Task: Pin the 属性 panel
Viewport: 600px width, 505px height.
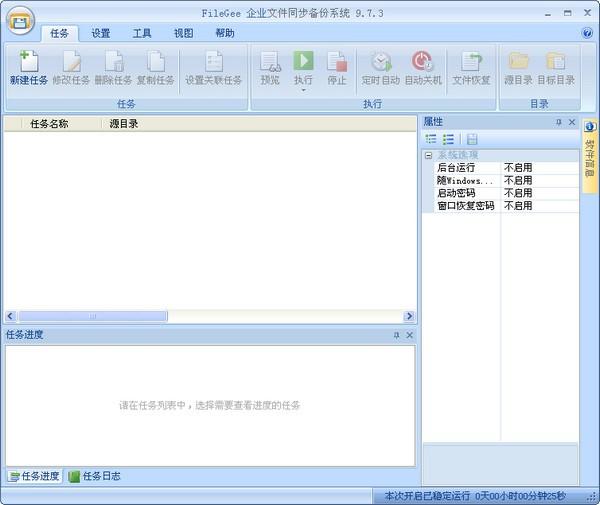Action: coord(559,122)
